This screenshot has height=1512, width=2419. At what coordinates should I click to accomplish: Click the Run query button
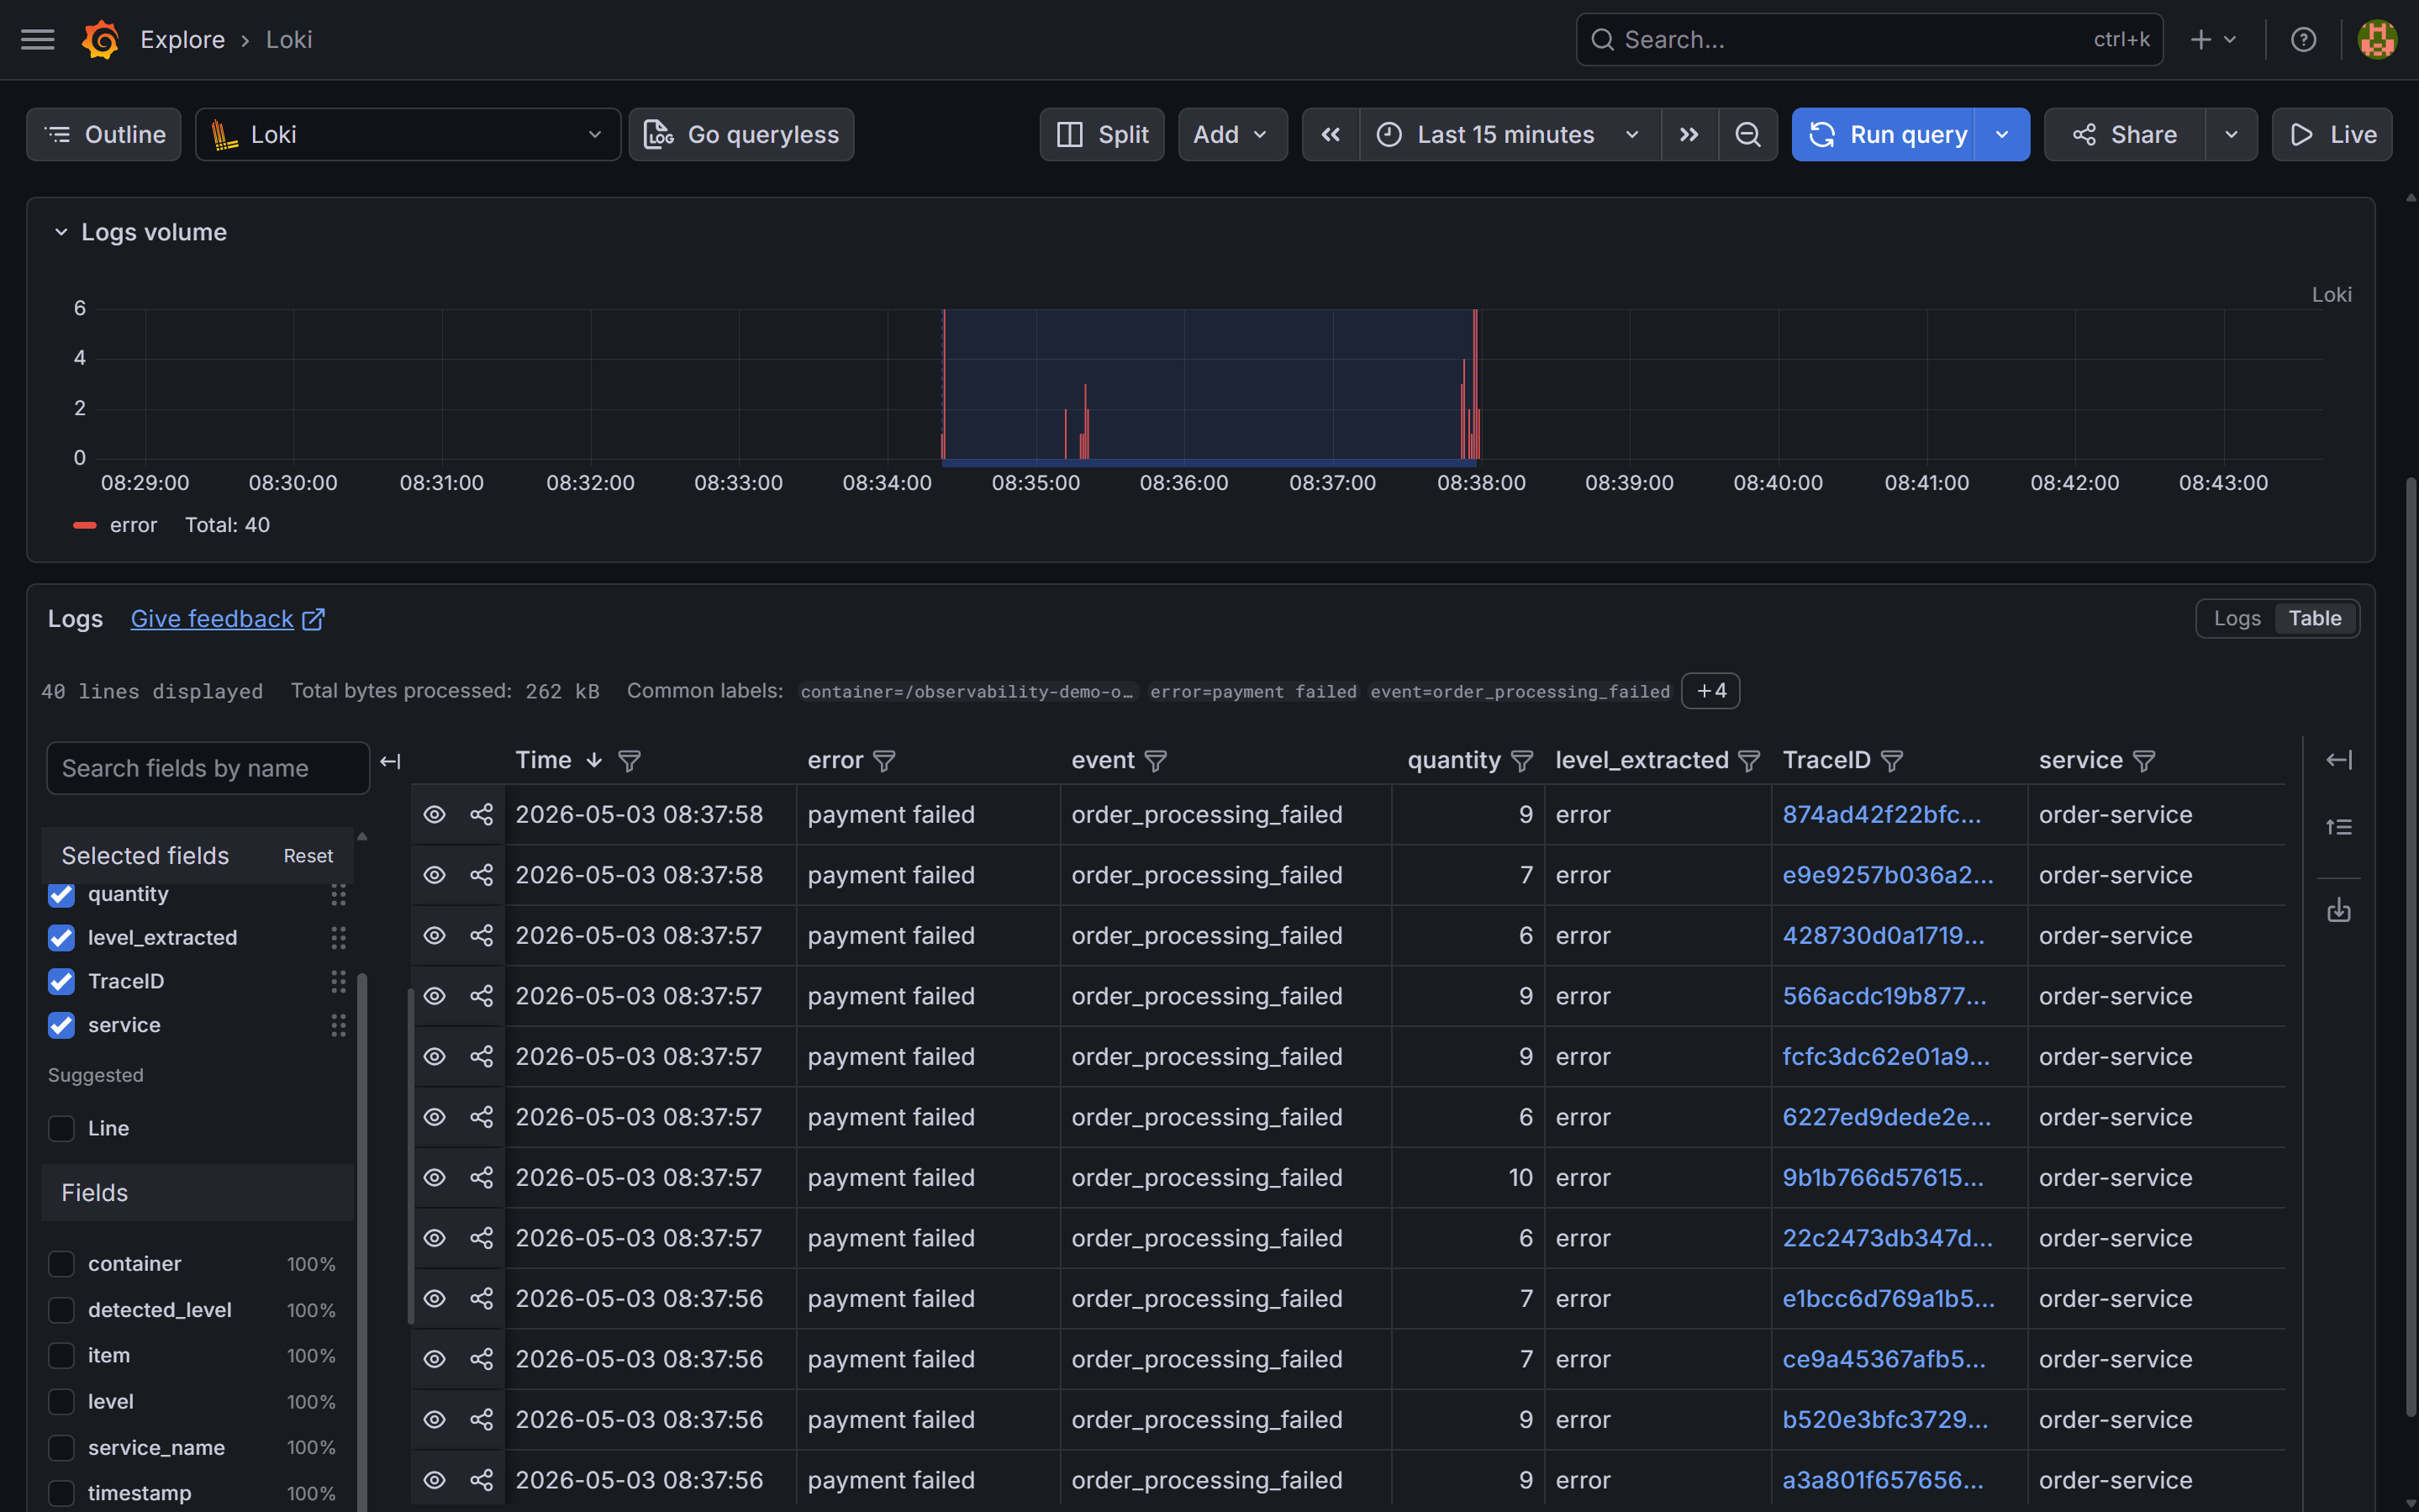click(1883, 134)
